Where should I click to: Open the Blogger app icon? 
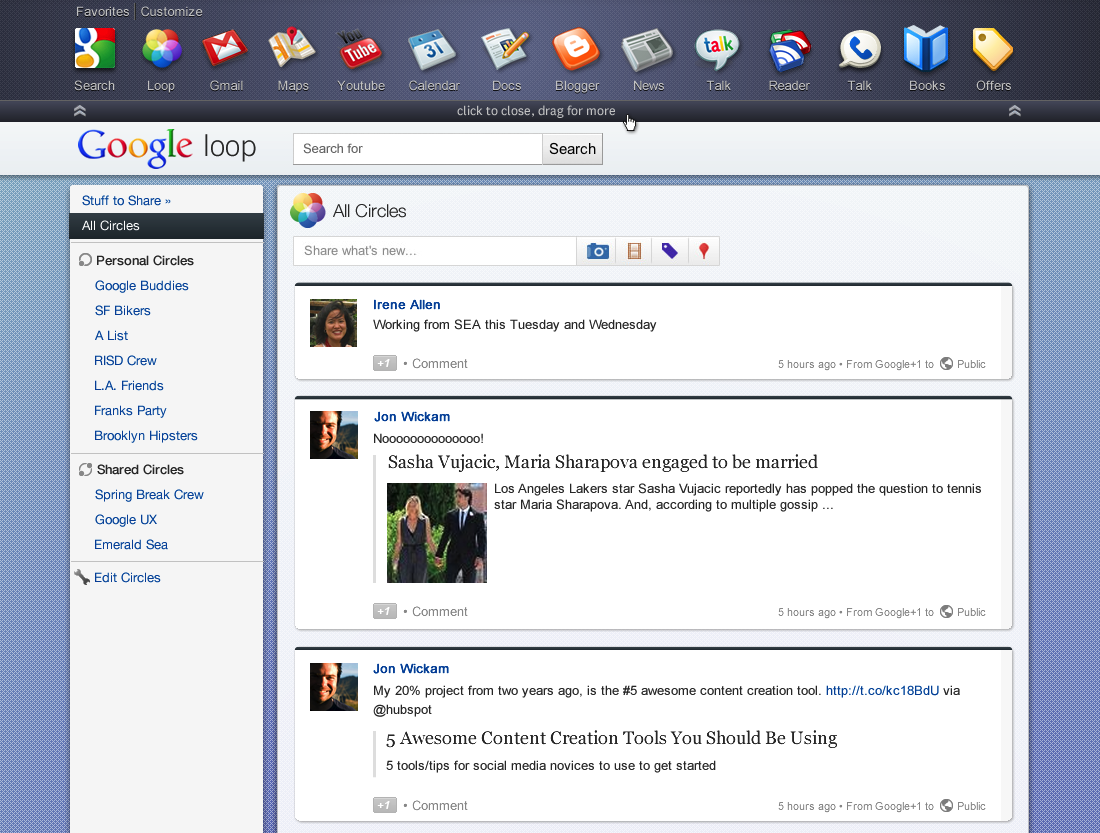click(577, 49)
